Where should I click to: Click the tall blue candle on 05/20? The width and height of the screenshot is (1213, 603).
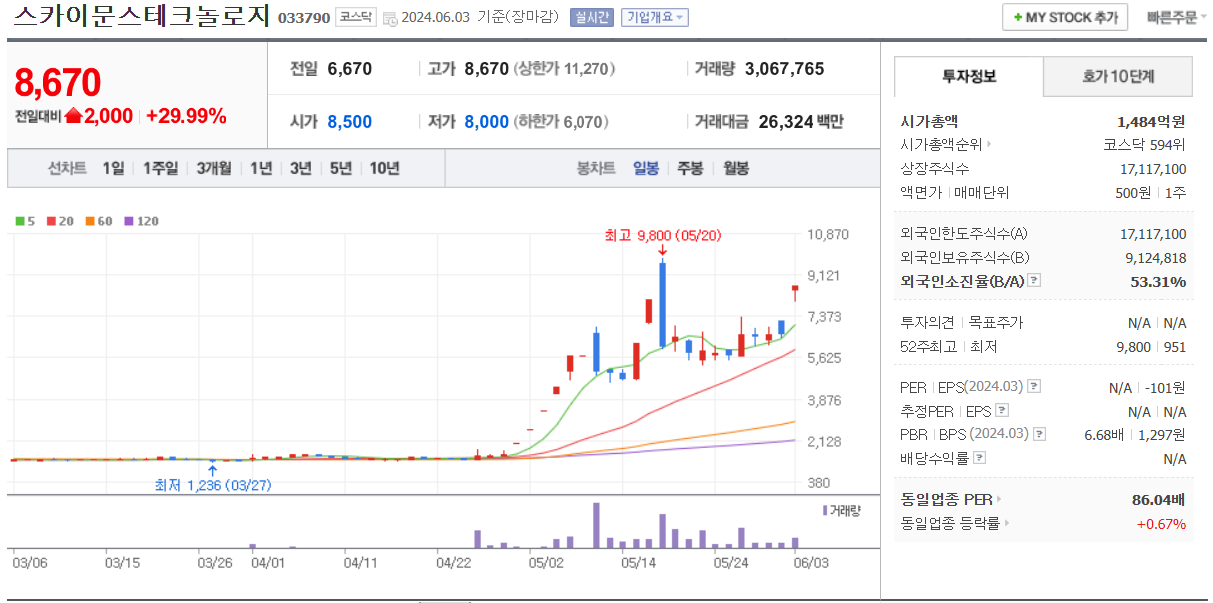[662, 304]
